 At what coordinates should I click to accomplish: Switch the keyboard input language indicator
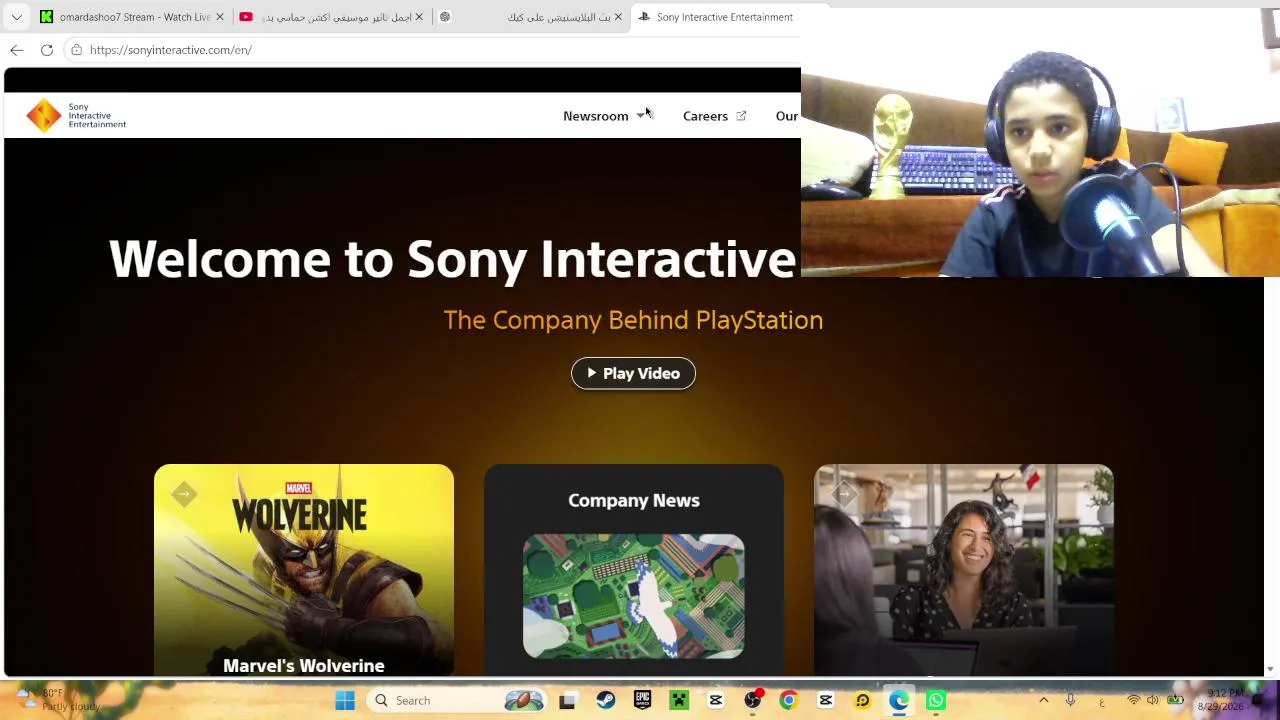tap(1102, 701)
